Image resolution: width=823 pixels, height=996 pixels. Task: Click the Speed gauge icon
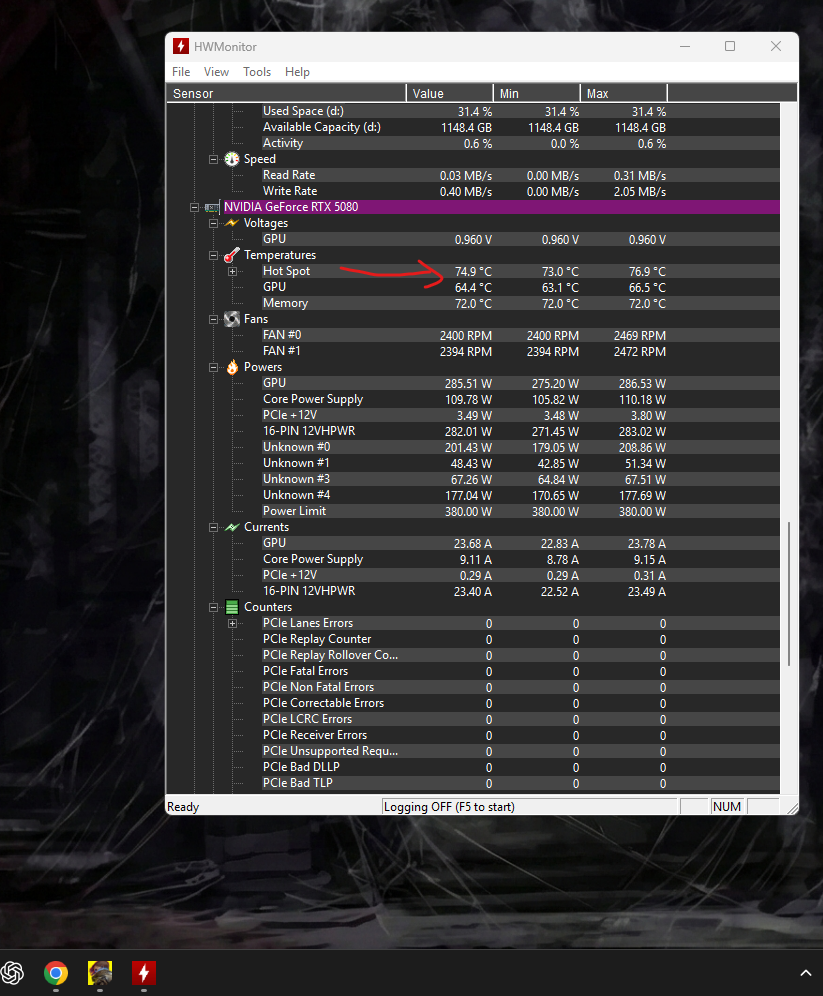(x=232, y=159)
